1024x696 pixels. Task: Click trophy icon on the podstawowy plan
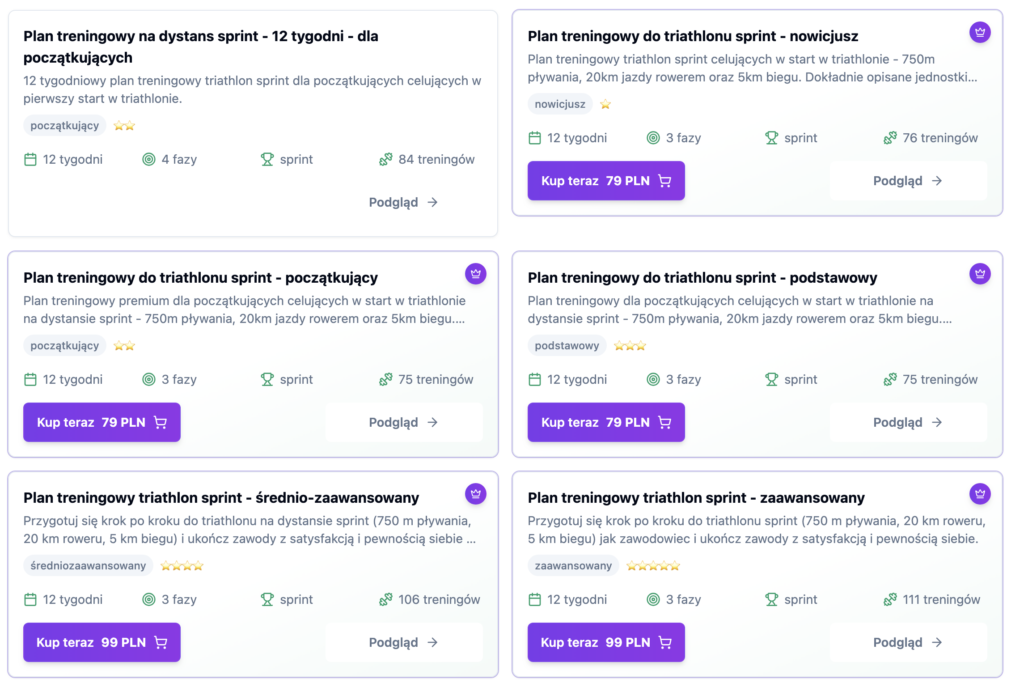(771, 380)
